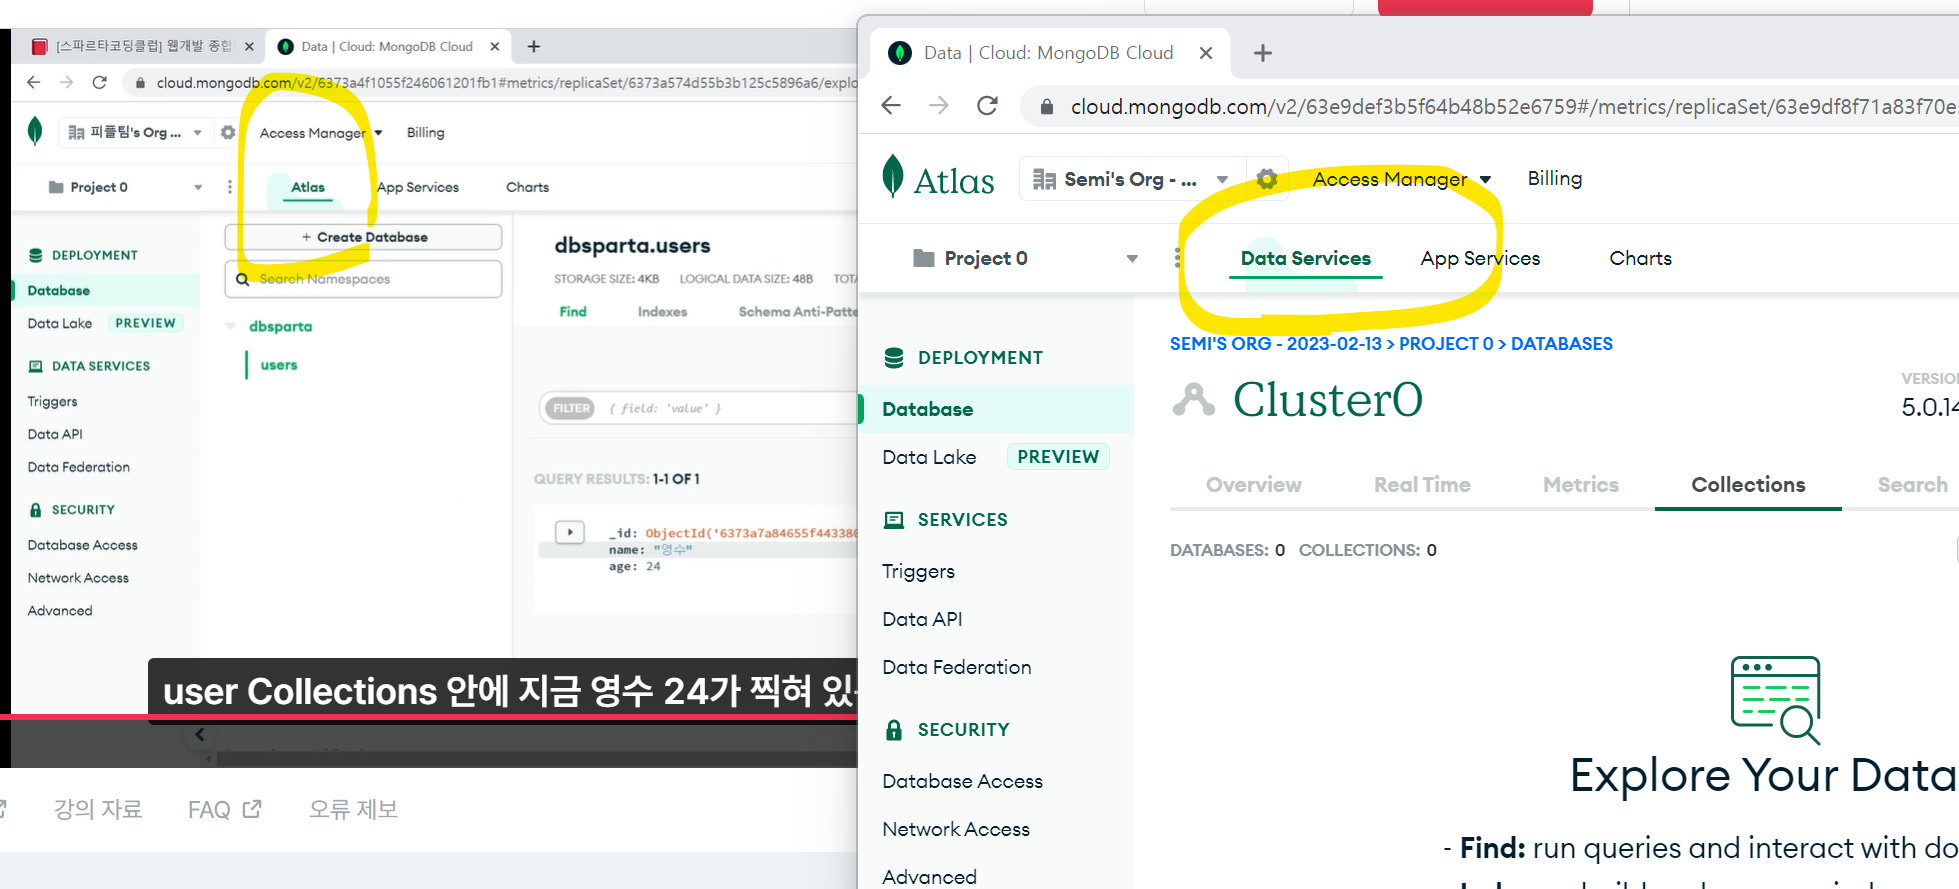Open App Services tab in left window
This screenshot has height=889, width=1959.
pos(418,187)
